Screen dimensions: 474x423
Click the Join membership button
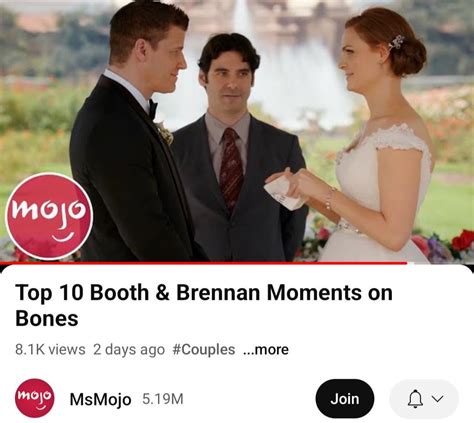[345, 399]
